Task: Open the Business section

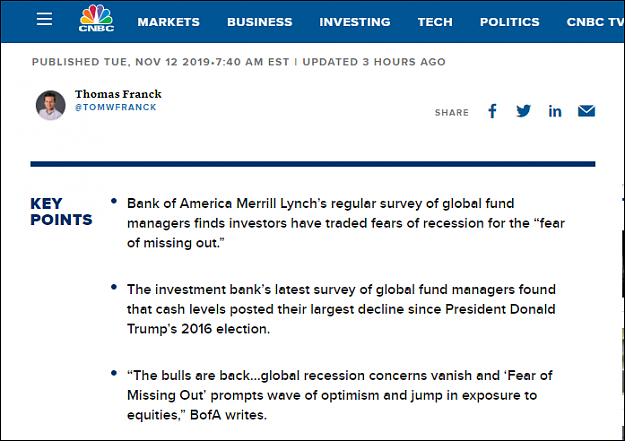Action: 259,22
